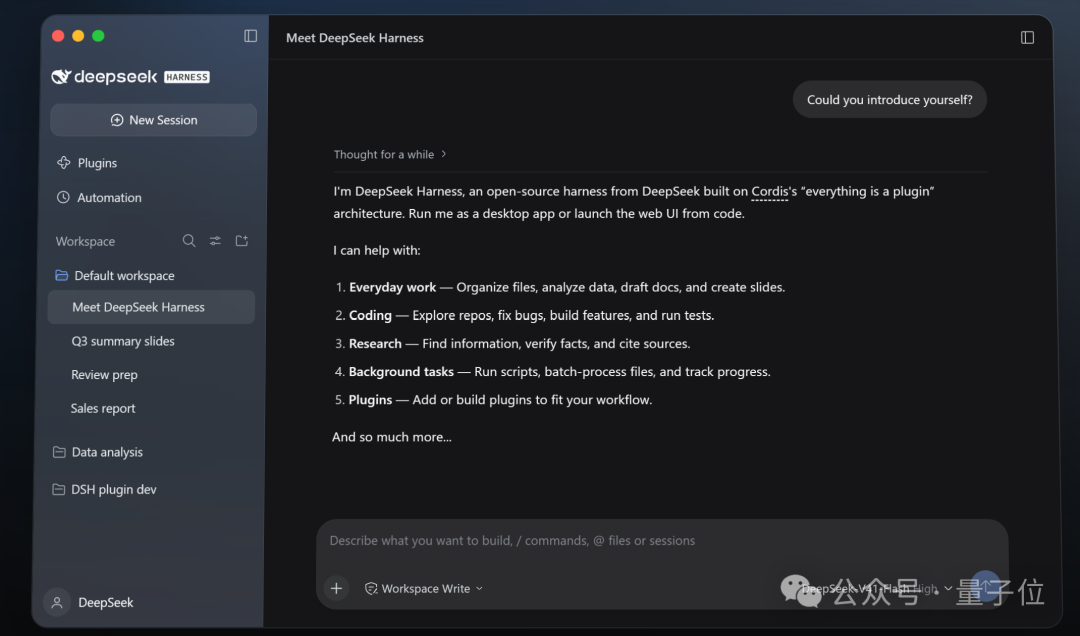Follow the Cordis link in reply
Viewport: 1080px width, 636px height.
(x=769, y=192)
